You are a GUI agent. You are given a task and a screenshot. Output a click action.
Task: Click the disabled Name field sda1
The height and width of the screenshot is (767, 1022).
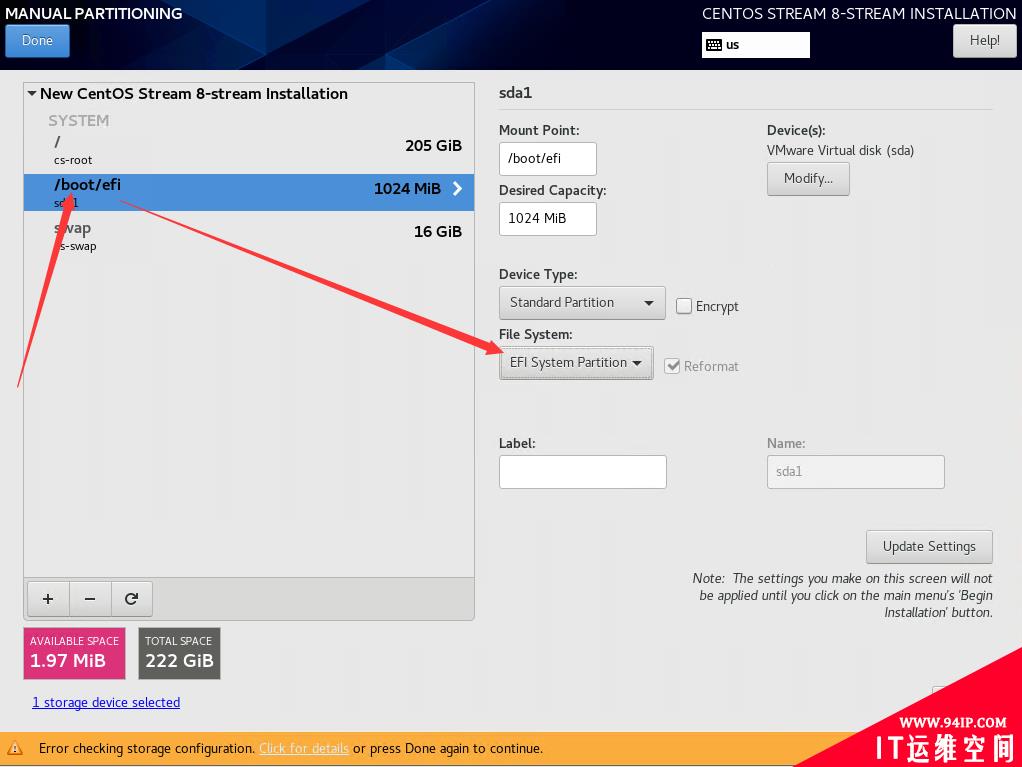[855, 472]
